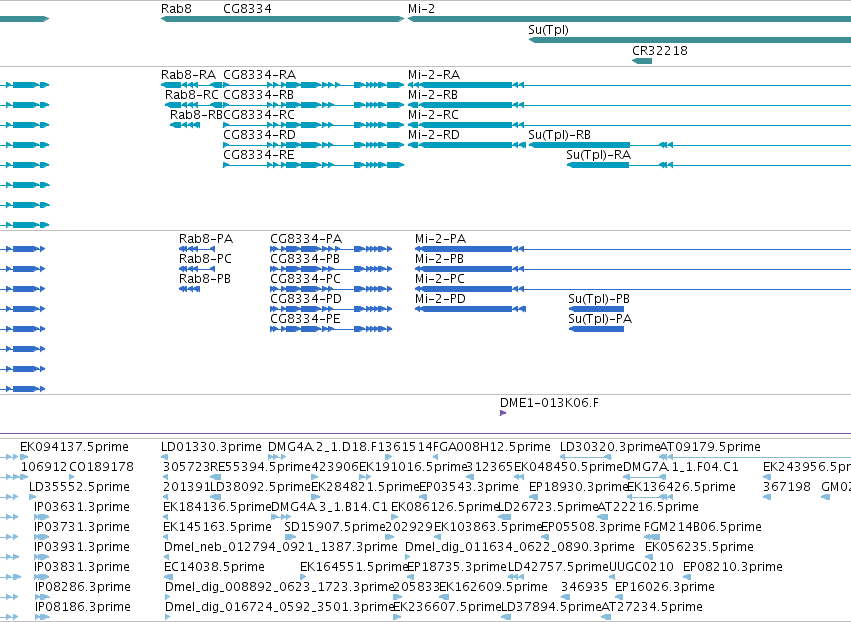The width and height of the screenshot is (851, 622).
Task: Select EST label LD30320.3prime
Action: click(610, 447)
